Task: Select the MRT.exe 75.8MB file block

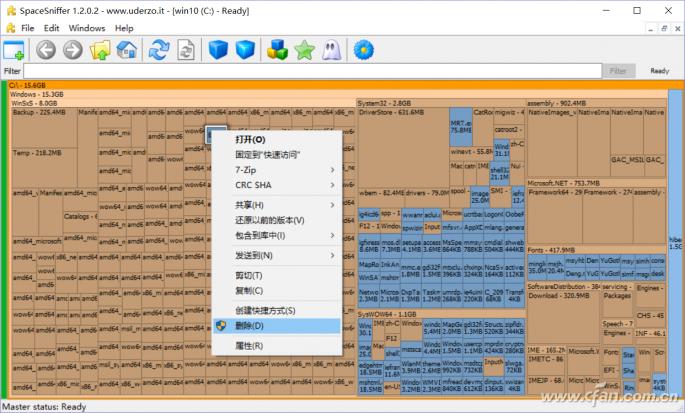Action: 461,127
